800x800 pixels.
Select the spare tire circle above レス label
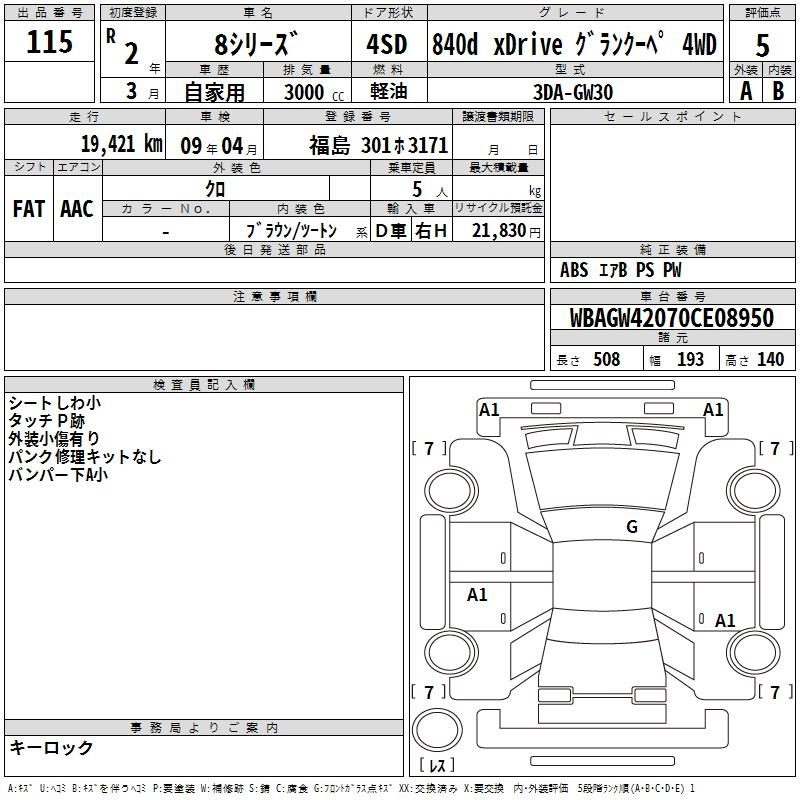437,730
